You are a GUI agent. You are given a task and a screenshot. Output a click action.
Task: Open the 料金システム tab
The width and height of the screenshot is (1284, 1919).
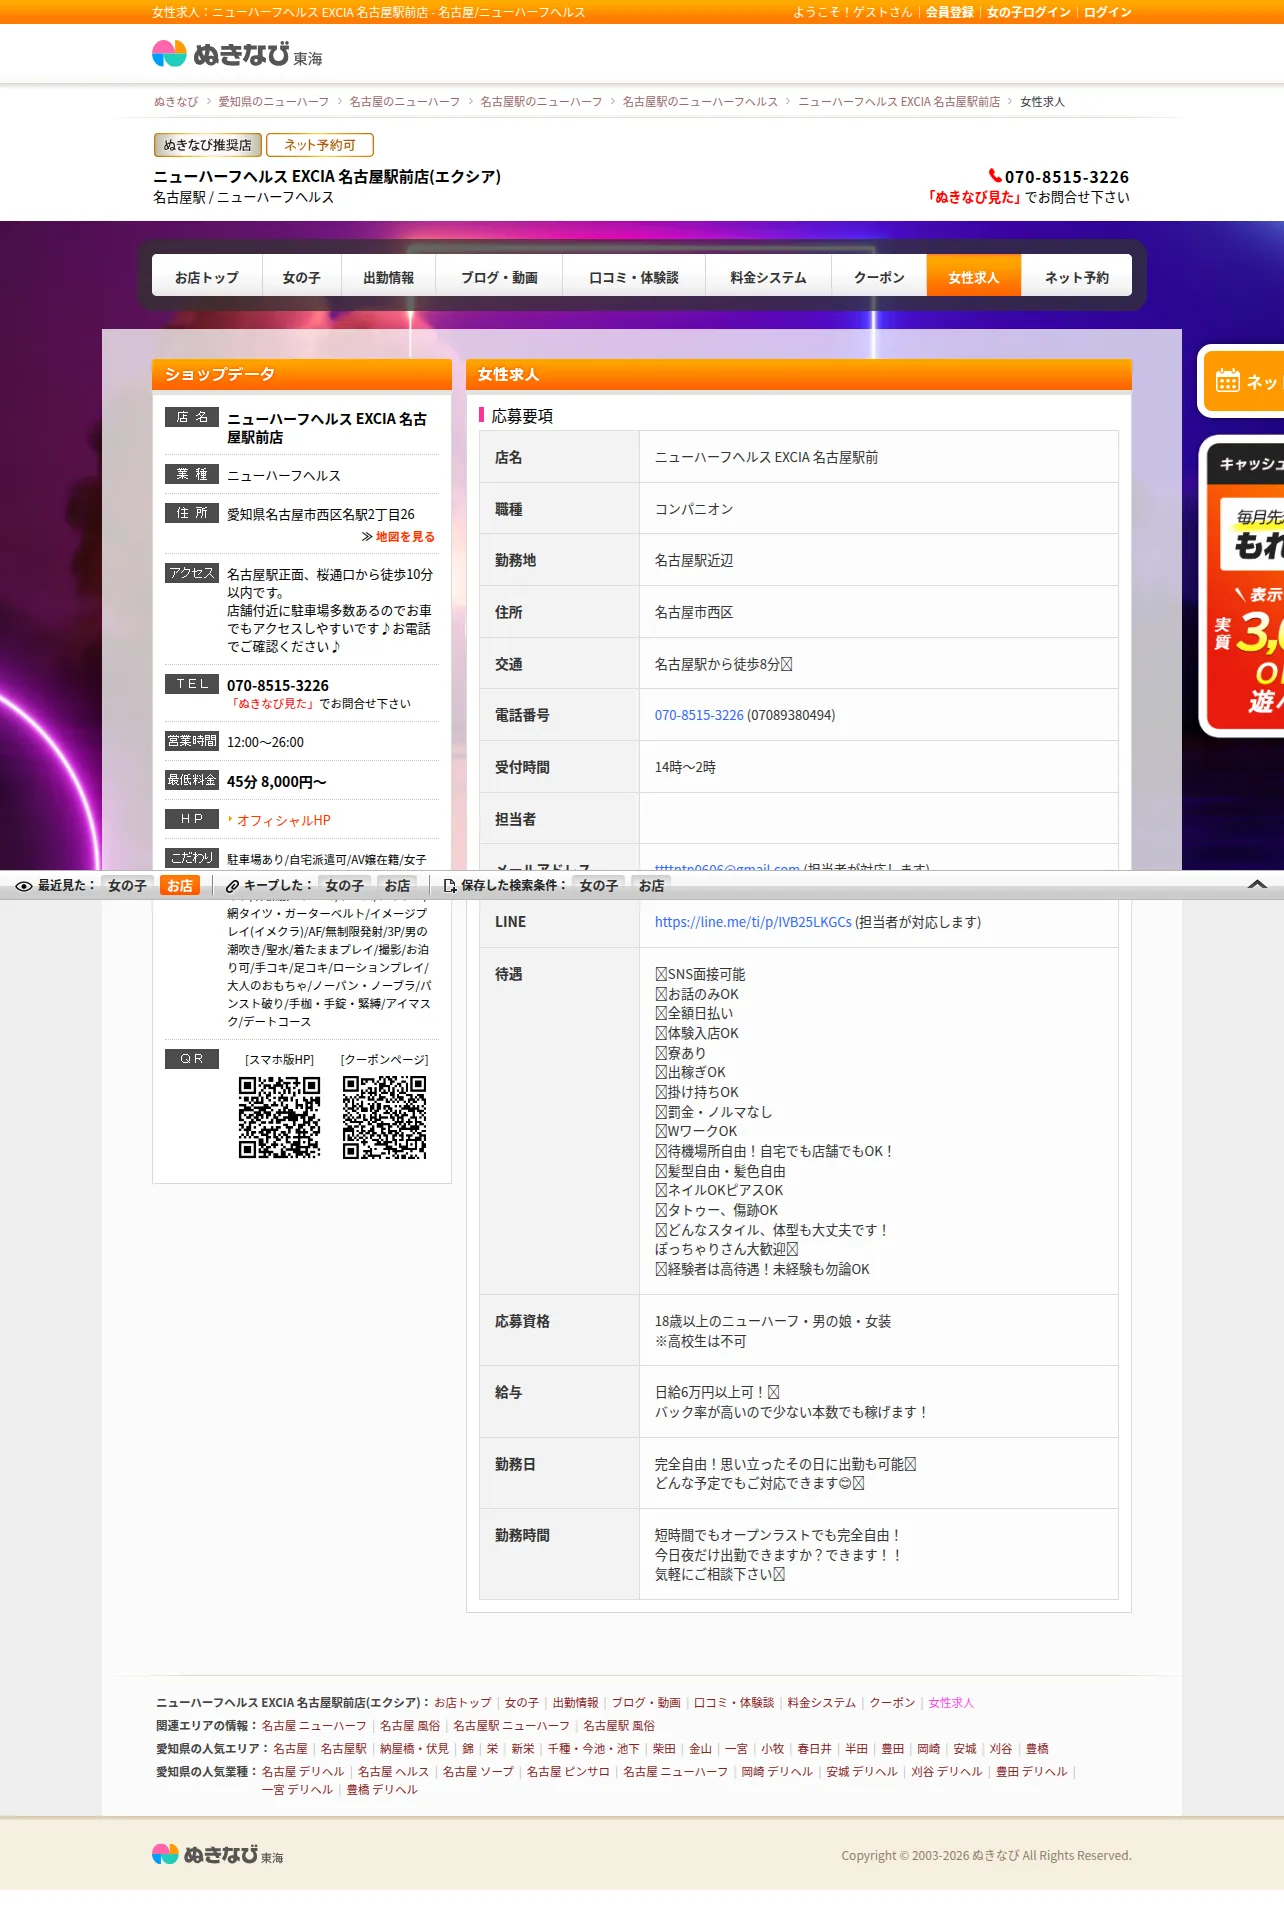[x=768, y=277]
